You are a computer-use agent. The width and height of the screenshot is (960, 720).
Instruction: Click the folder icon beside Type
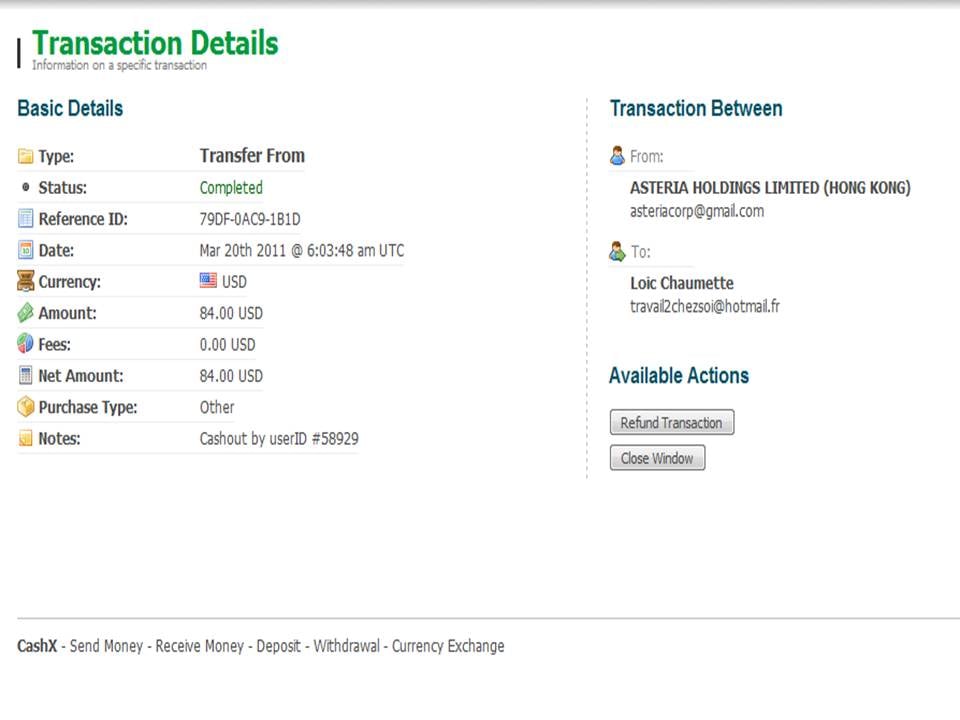pos(25,156)
